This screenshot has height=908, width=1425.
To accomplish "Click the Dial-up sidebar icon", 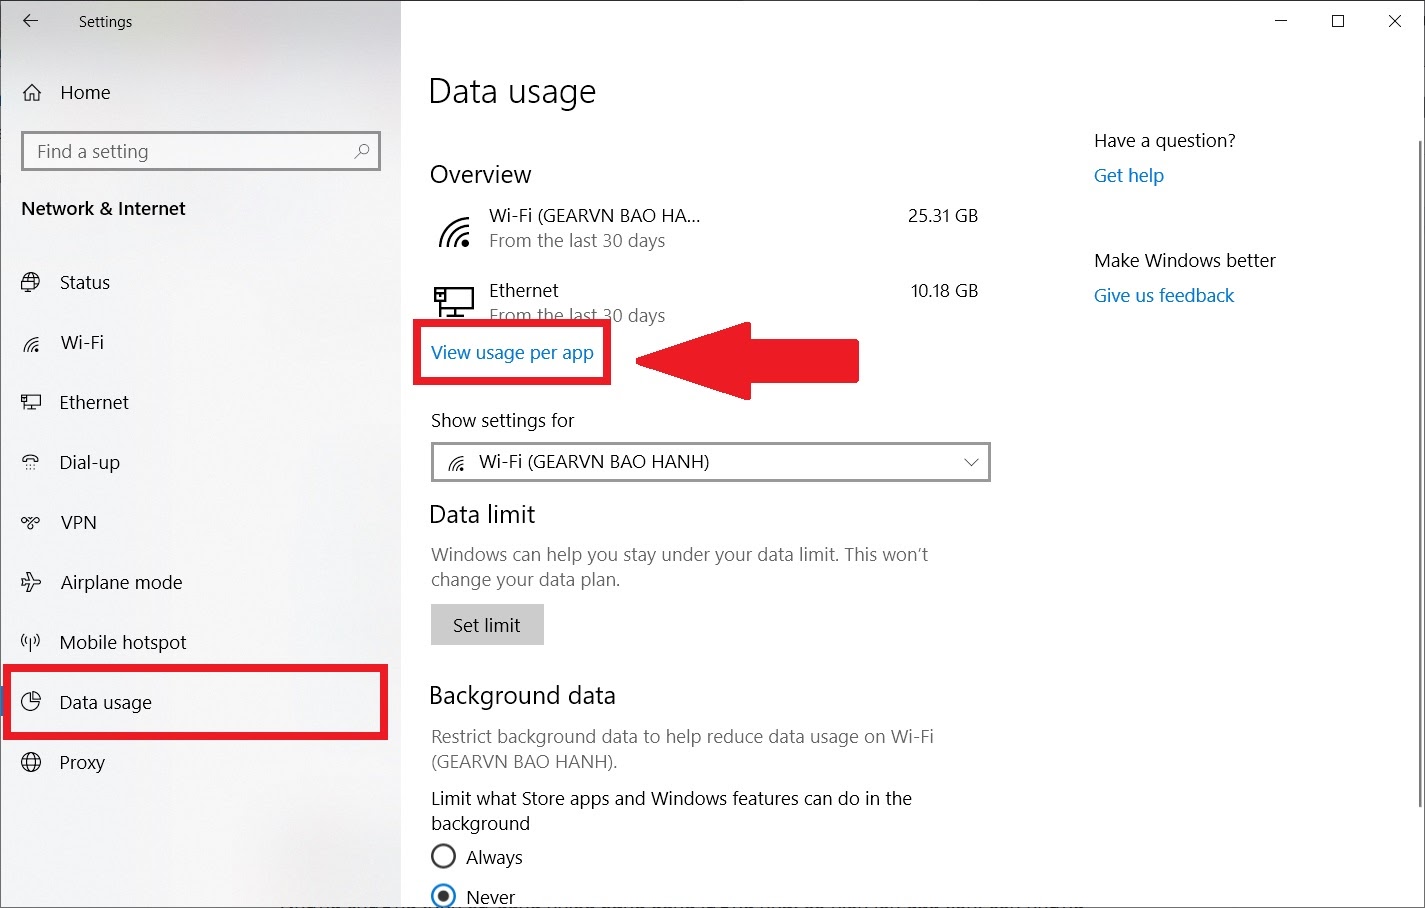I will pyautogui.click(x=31, y=462).
